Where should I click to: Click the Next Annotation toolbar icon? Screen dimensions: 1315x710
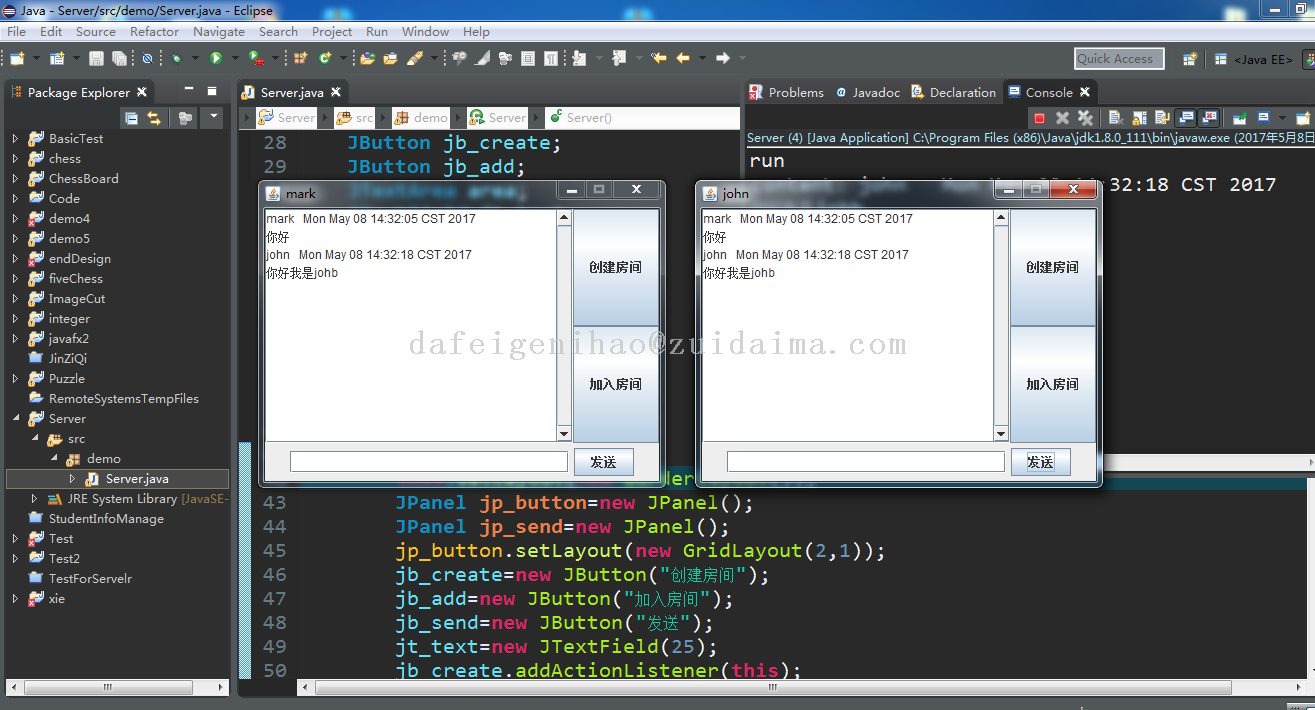pyautogui.click(x=578, y=58)
